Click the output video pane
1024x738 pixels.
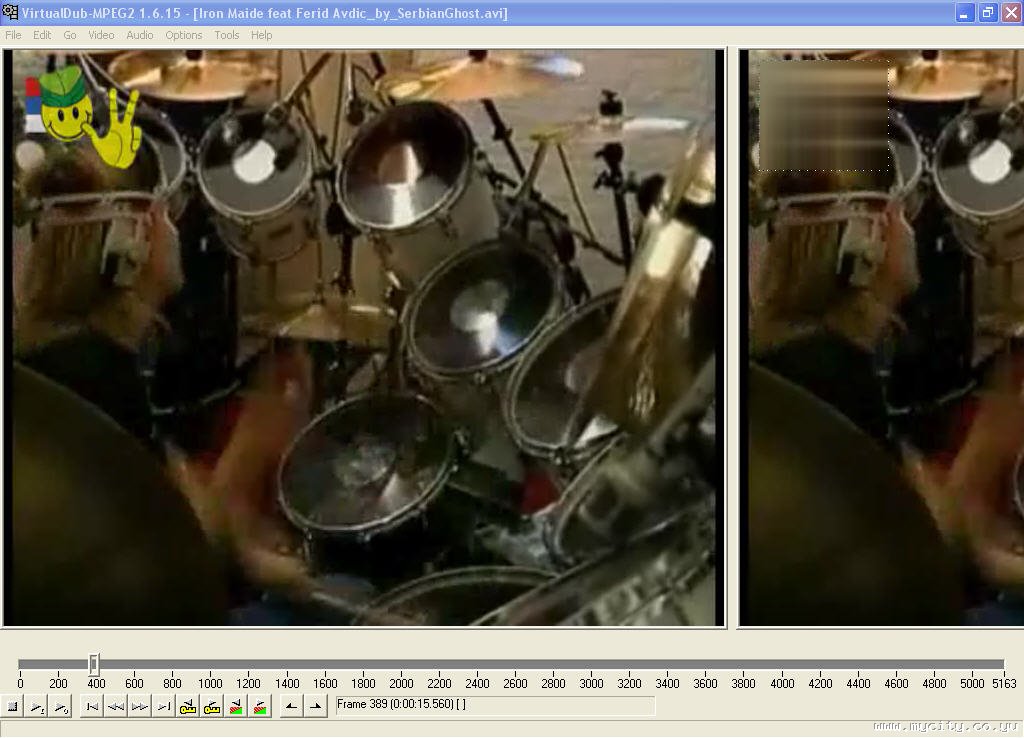pyautogui.click(x=881, y=338)
